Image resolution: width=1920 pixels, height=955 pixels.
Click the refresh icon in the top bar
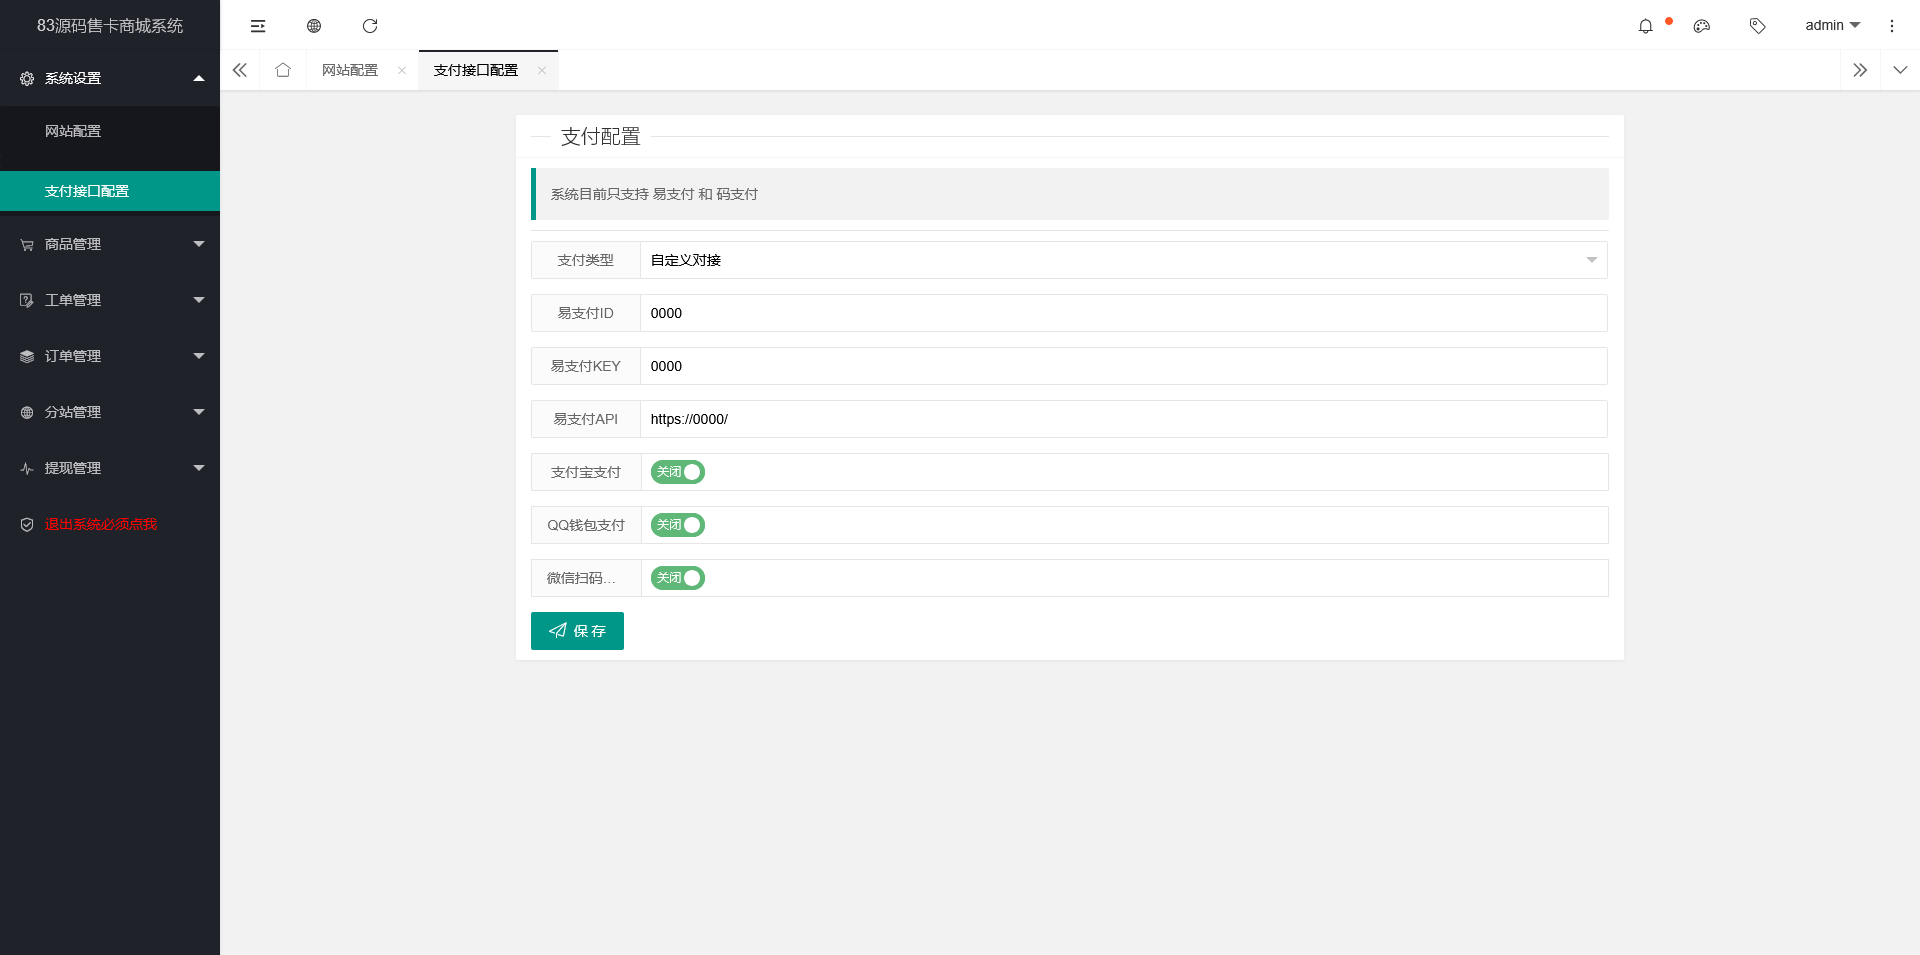[370, 26]
